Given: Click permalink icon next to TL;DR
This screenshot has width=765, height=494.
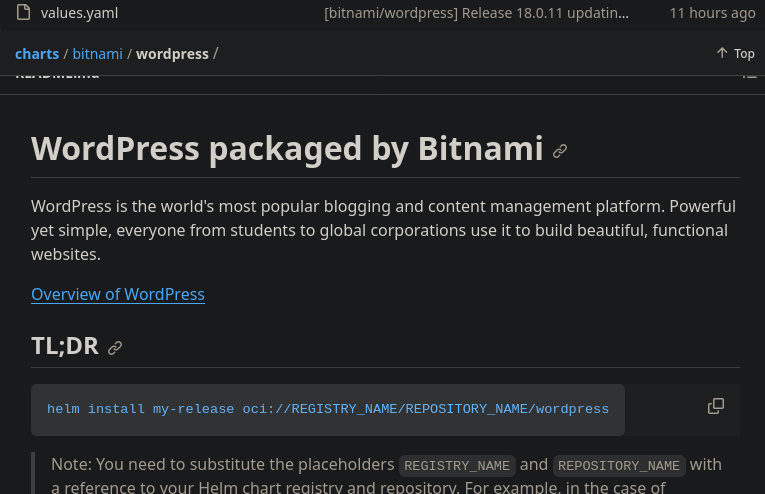Looking at the screenshot, I should coord(115,348).
